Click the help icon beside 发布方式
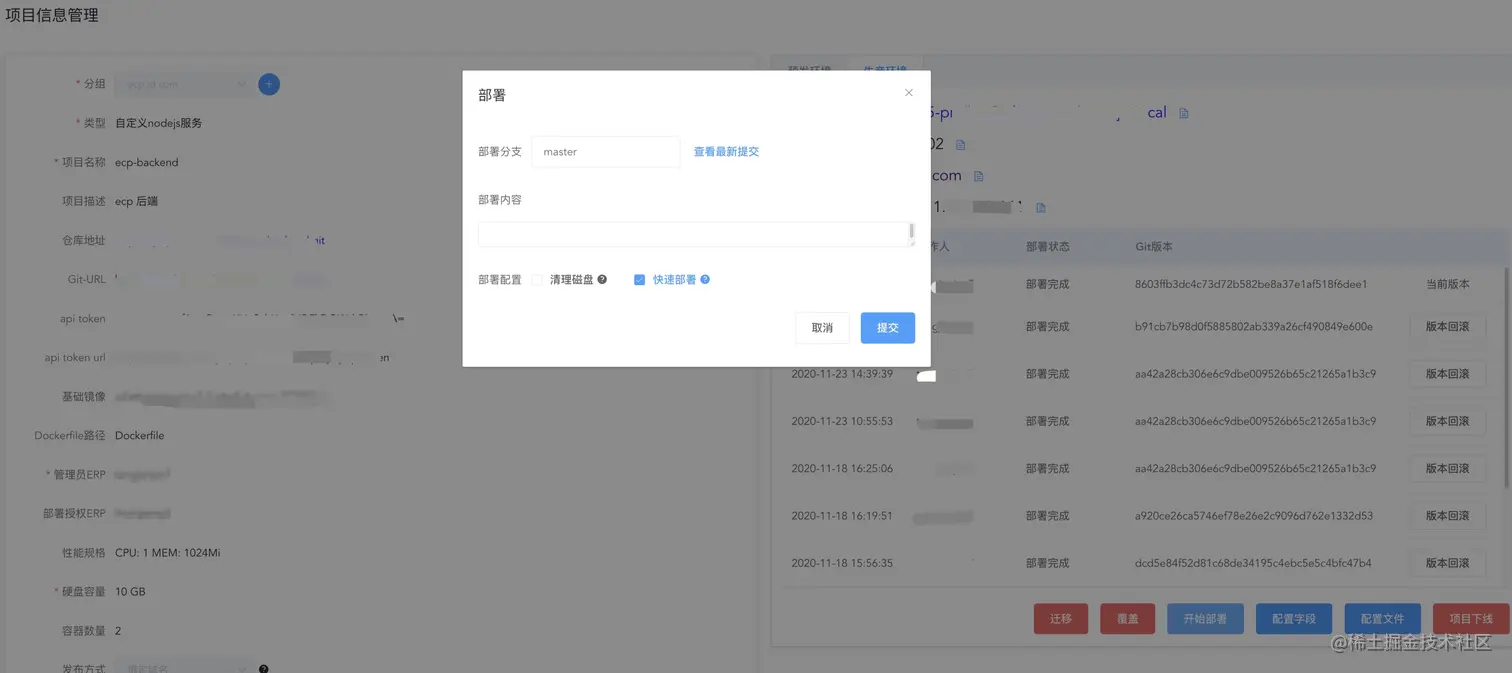The image size is (1512, 673). [263, 667]
